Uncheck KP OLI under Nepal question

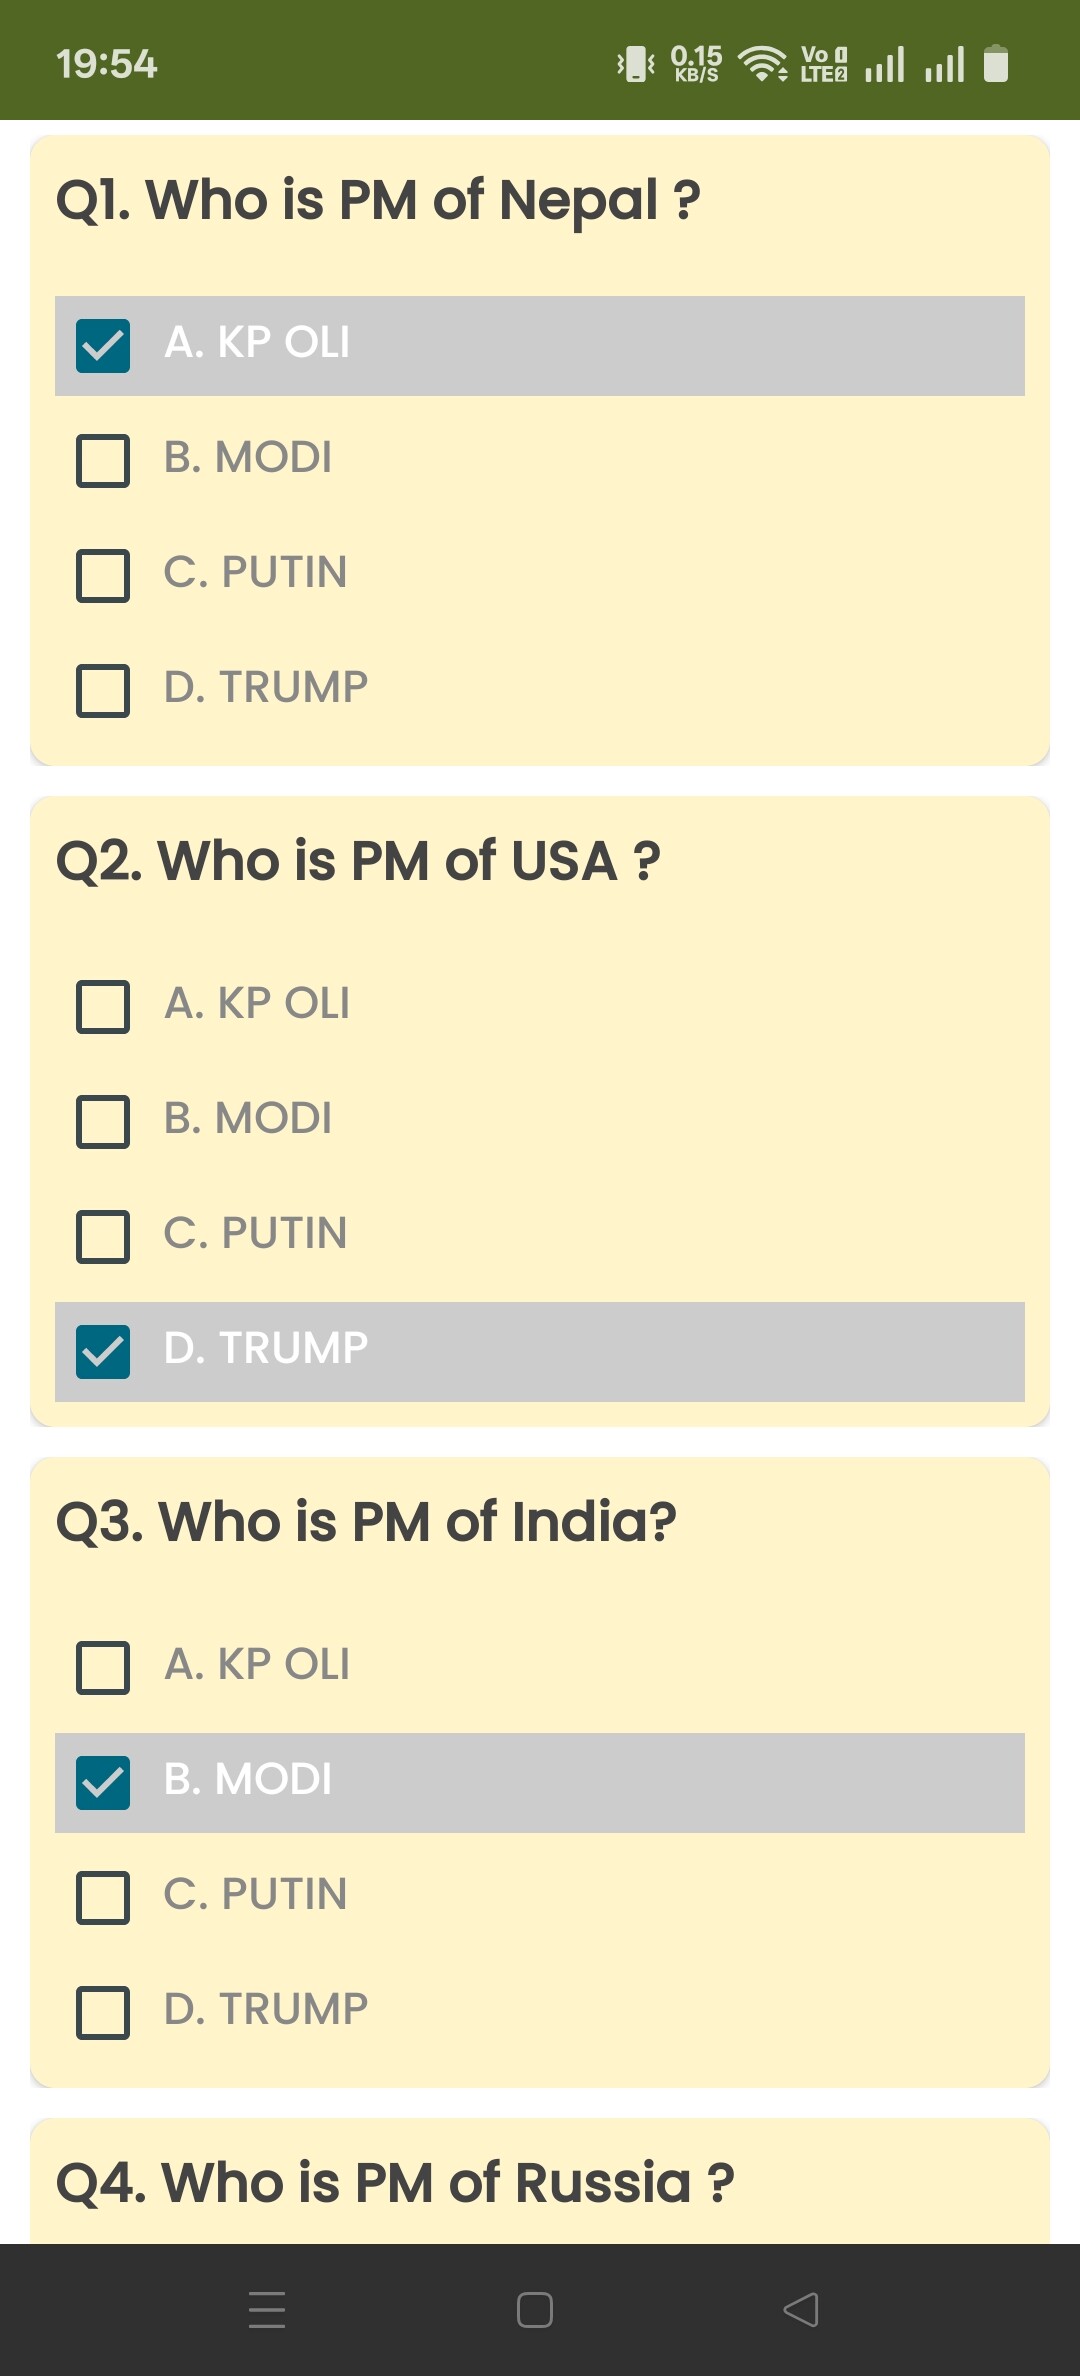pyautogui.click(x=103, y=346)
